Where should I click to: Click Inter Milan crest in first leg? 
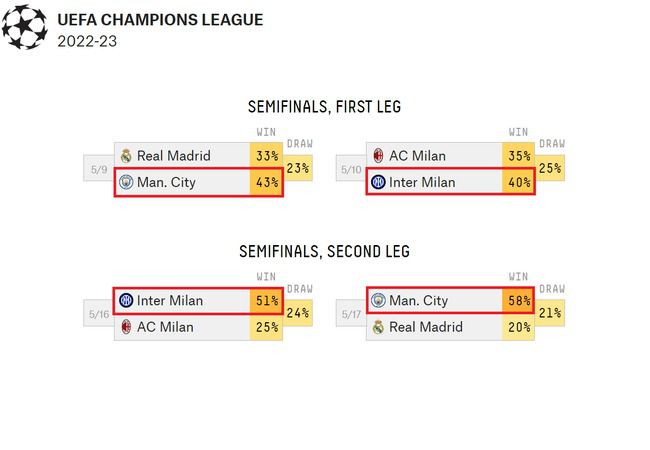pos(378,183)
